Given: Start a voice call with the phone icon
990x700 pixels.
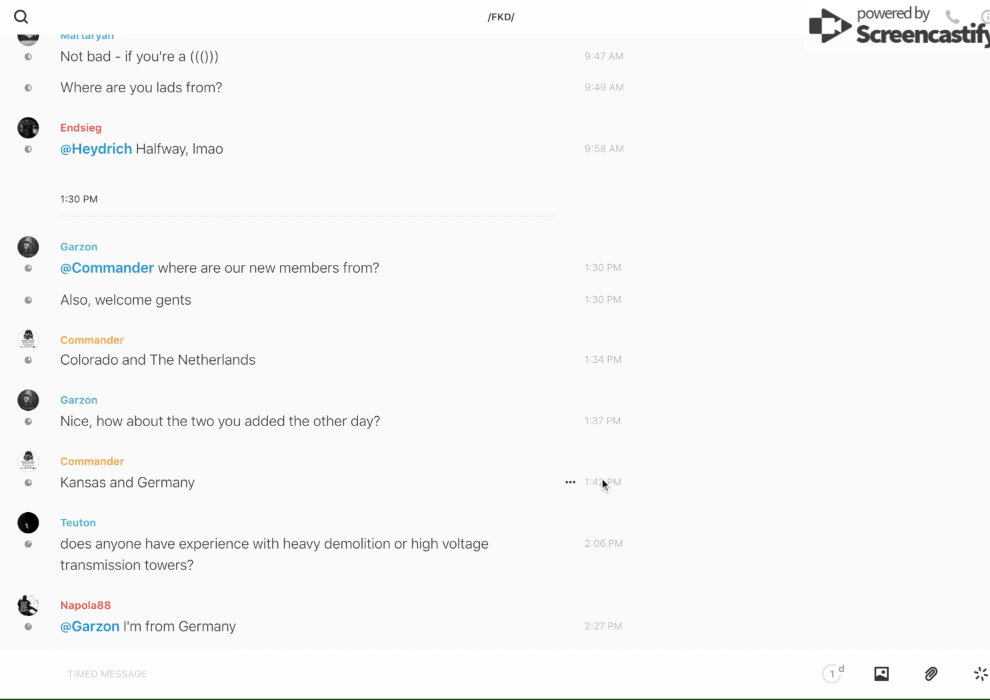Looking at the screenshot, I should click(x=952, y=17).
